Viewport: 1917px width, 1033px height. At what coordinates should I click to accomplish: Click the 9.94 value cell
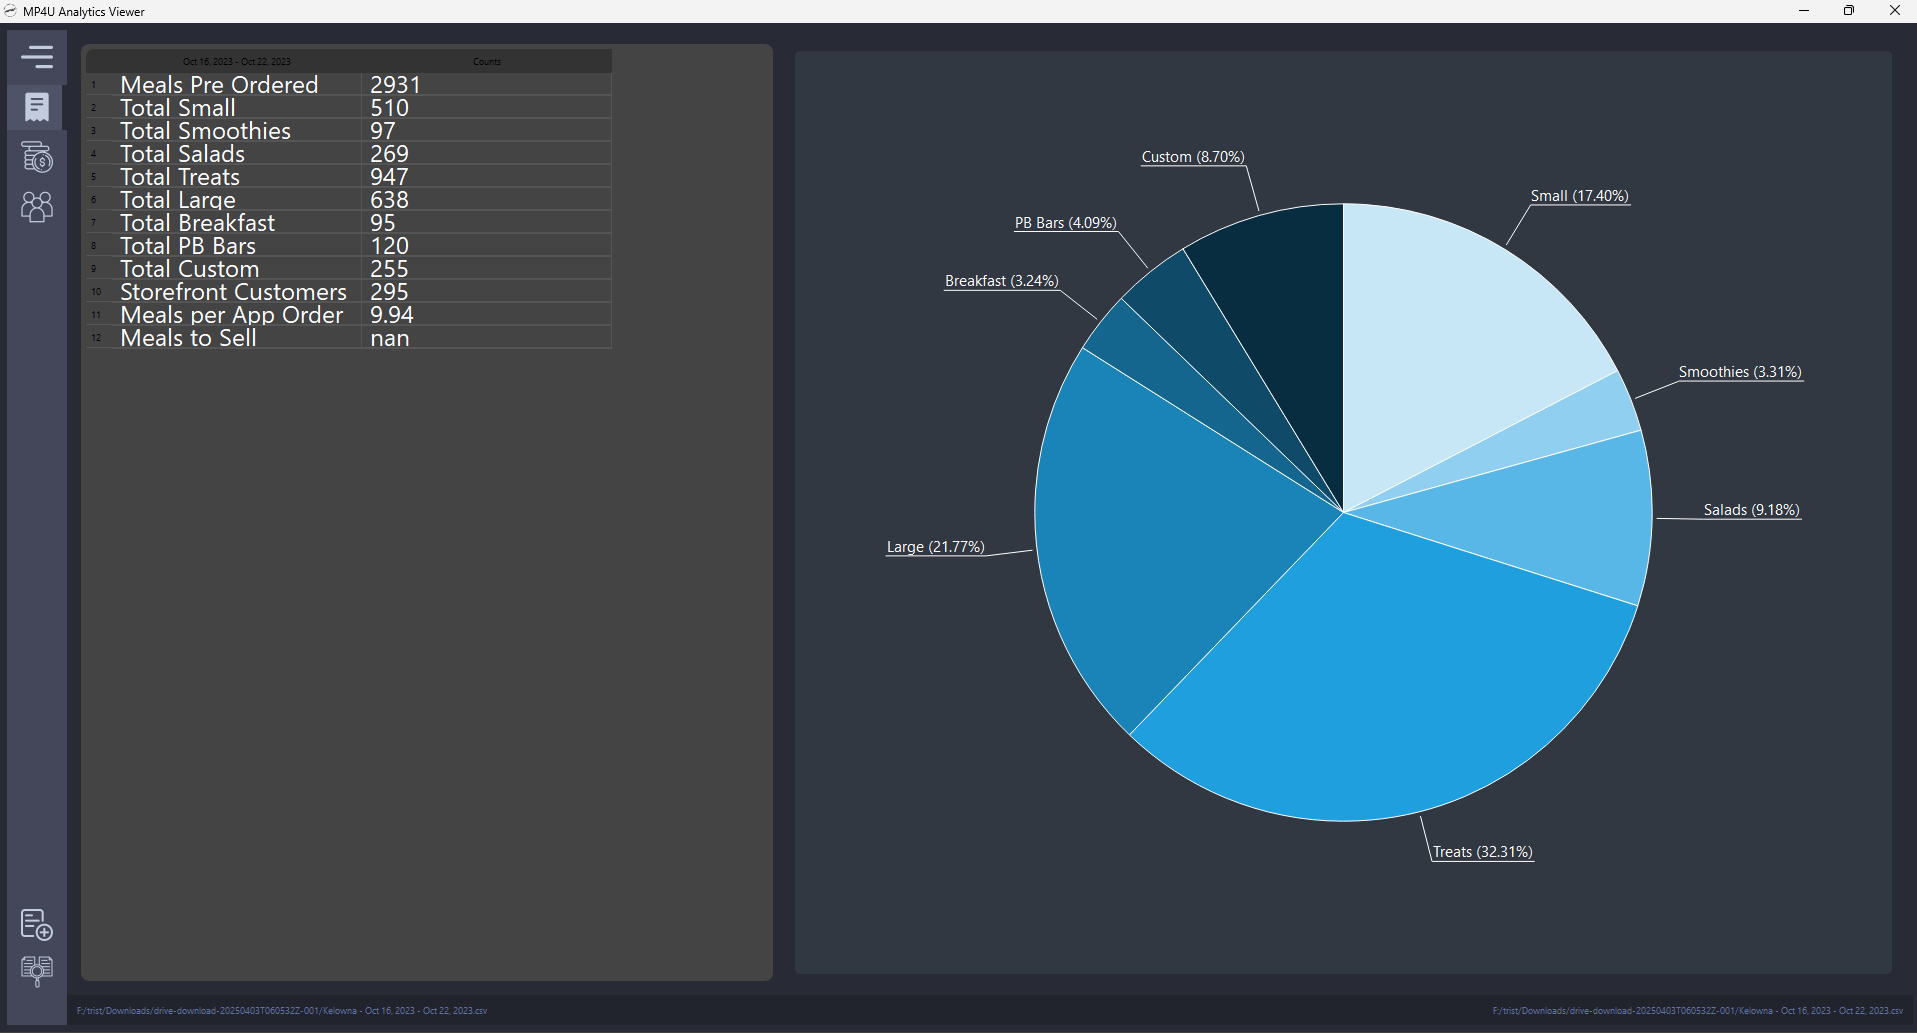(486, 315)
